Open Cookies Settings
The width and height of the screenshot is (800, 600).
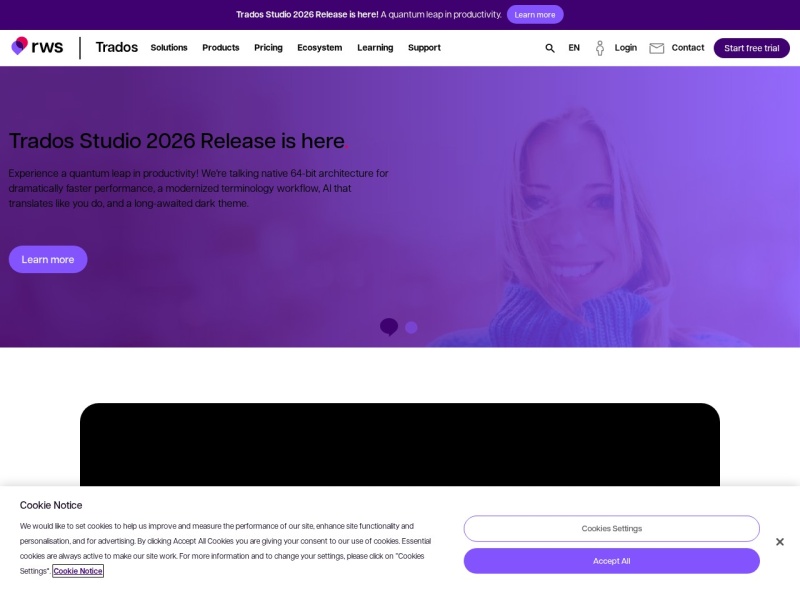pos(612,529)
